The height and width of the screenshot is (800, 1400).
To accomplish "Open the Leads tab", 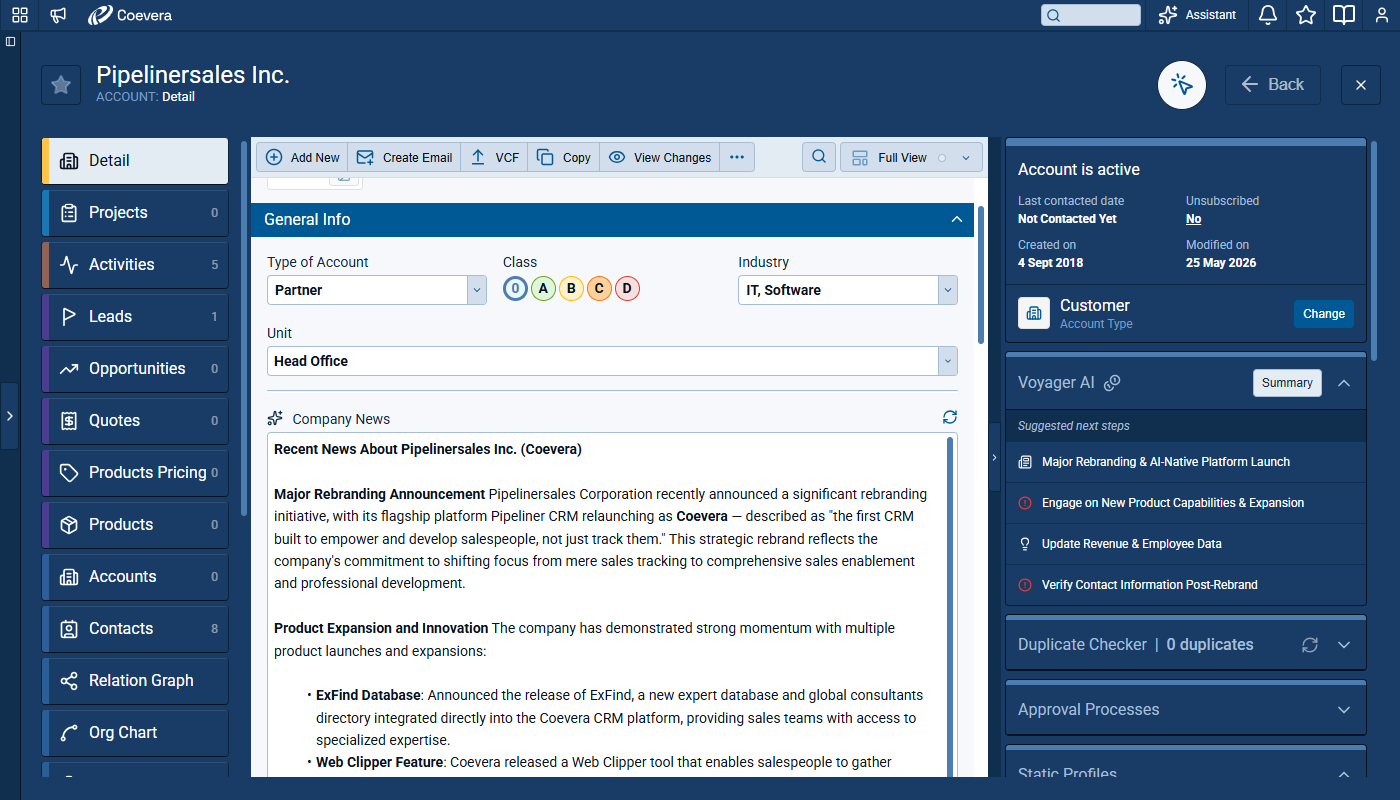I will 135,317.
